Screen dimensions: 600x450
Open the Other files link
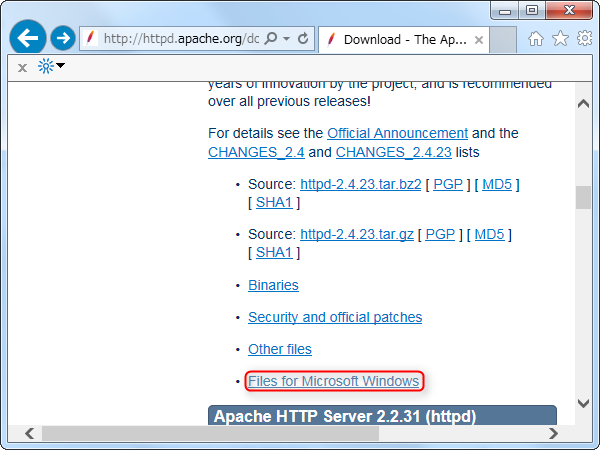click(x=280, y=349)
